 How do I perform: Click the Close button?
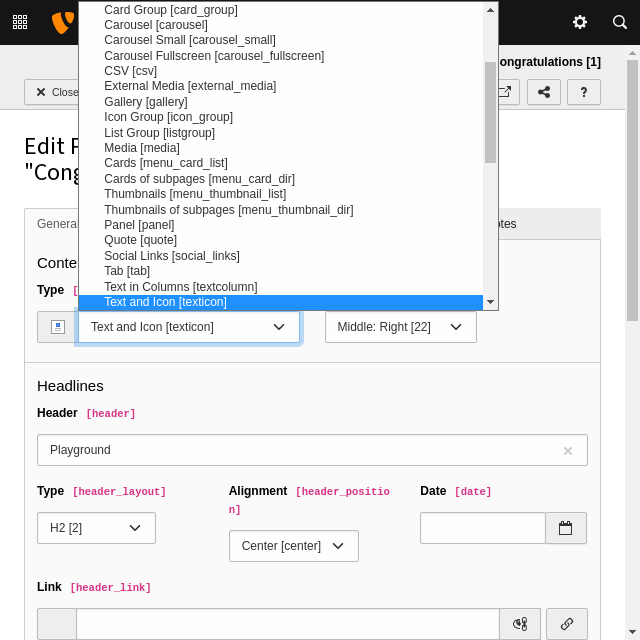51,92
